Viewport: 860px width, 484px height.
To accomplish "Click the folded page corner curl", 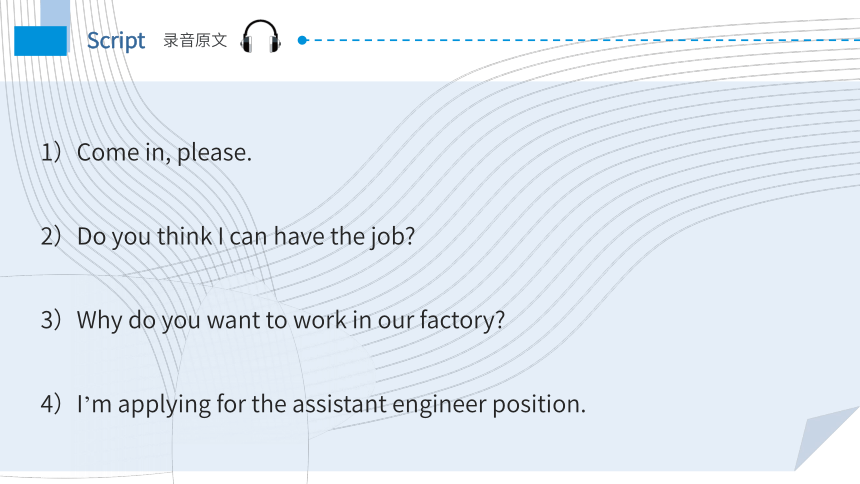I will tap(827, 438).
